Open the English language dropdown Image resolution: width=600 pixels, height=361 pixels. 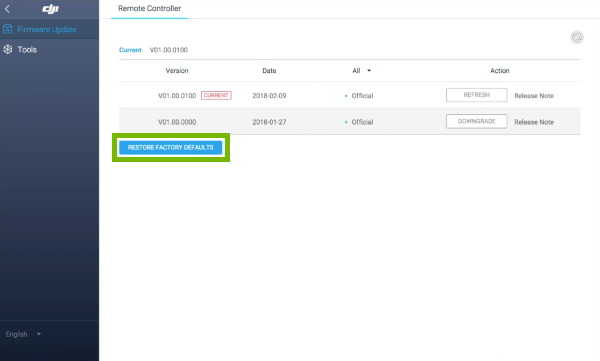pos(23,334)
